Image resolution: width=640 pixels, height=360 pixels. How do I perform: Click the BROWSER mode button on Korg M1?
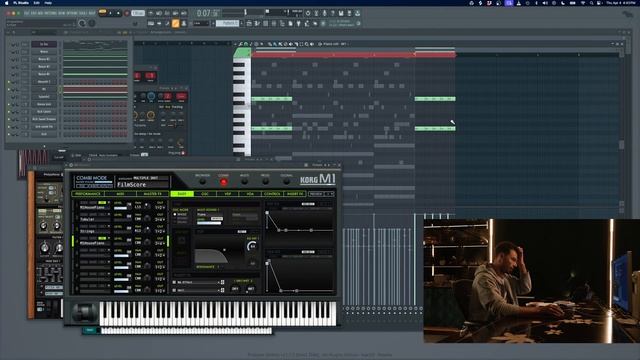[x=202, y=182]
